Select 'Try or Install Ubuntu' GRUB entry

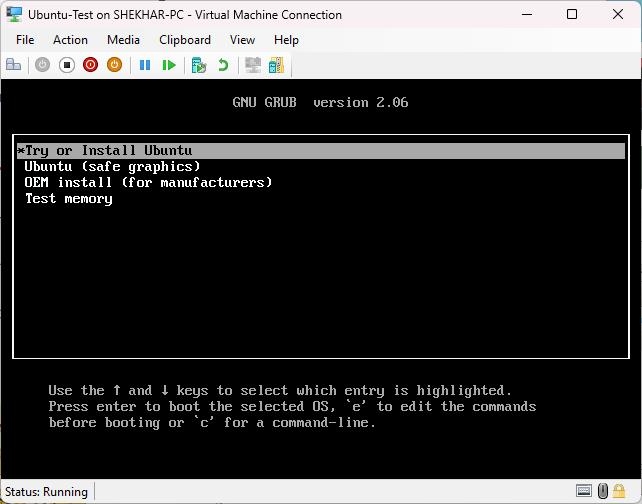point(321,151)
